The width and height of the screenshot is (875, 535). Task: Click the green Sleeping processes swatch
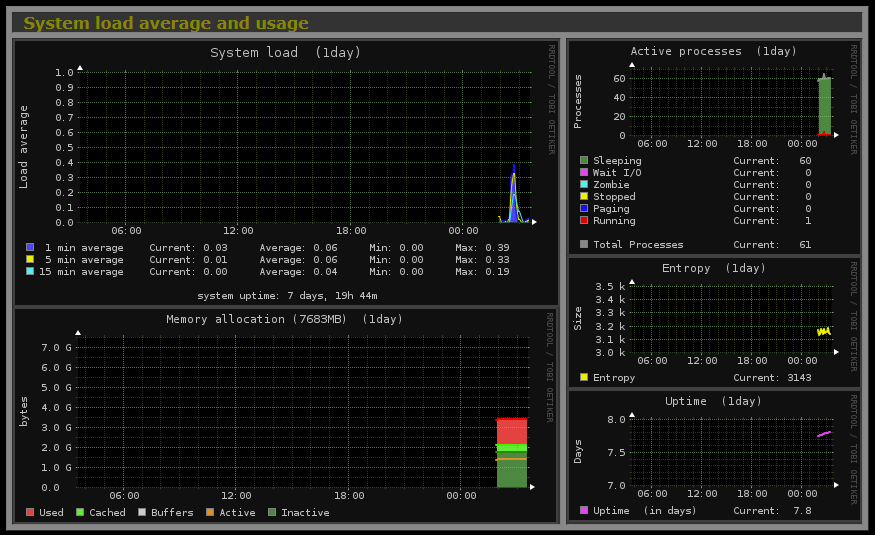pos(584,160)
